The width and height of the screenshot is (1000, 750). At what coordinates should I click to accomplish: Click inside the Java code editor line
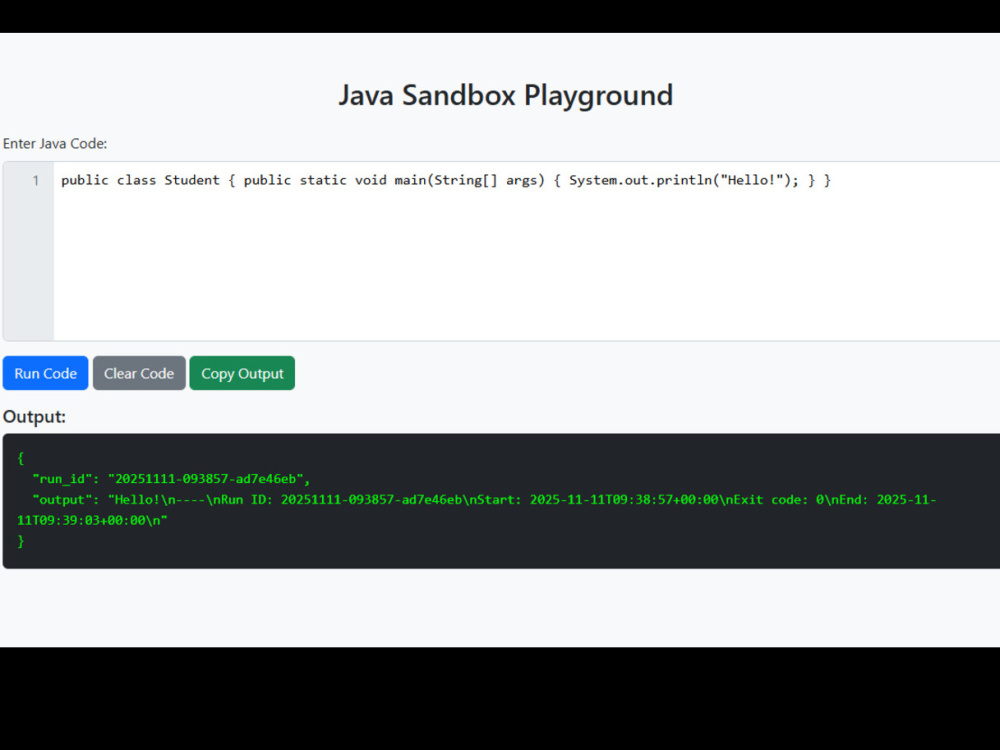(x=446, y=180)
